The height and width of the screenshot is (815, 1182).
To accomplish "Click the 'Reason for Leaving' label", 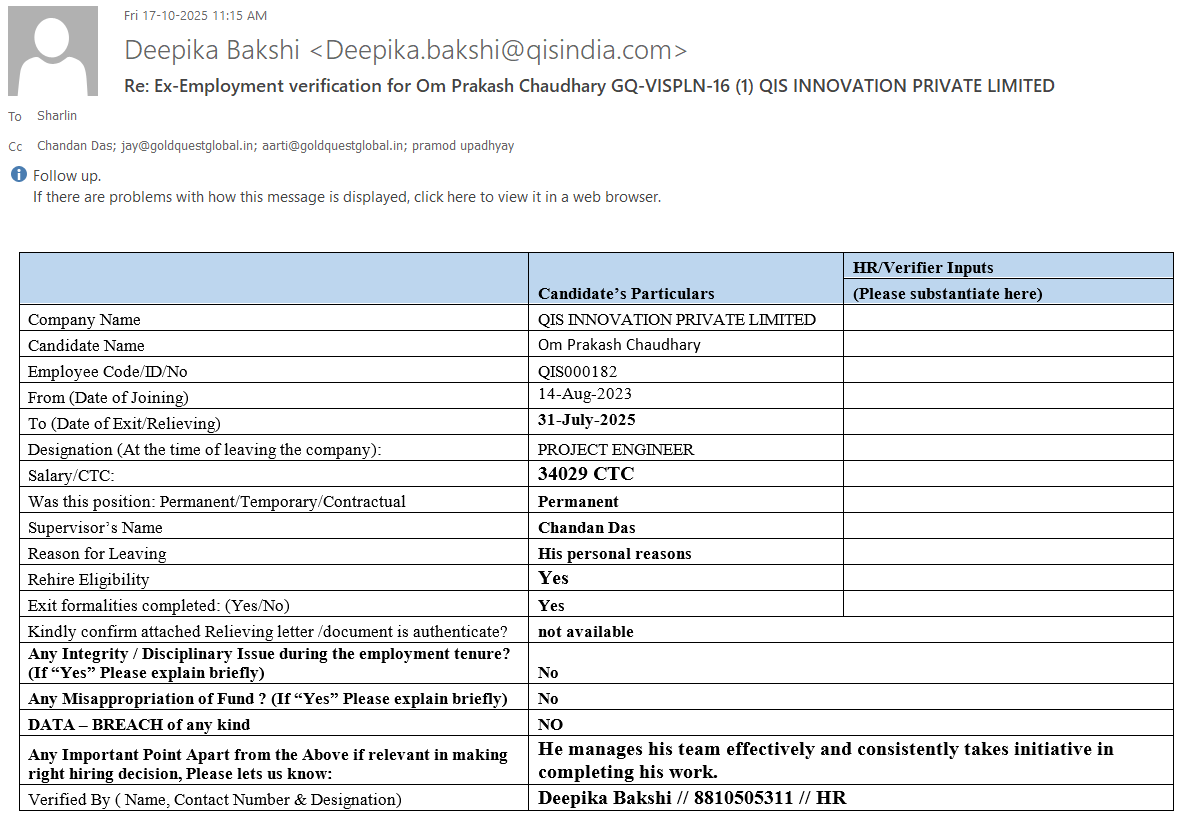I will click(97, 553).
